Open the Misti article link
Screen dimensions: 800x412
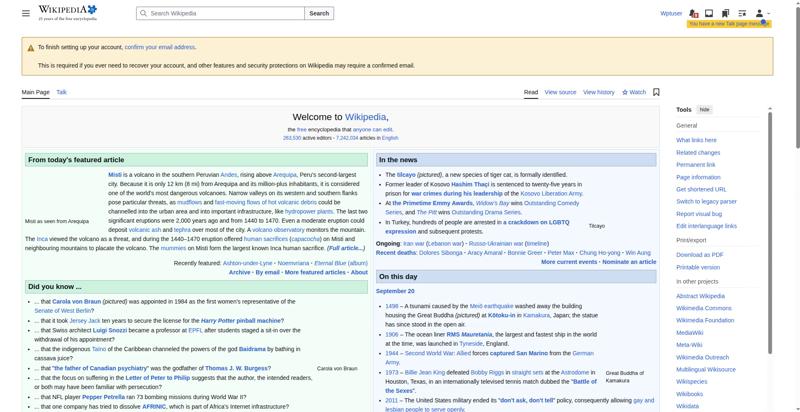[114, 175]
